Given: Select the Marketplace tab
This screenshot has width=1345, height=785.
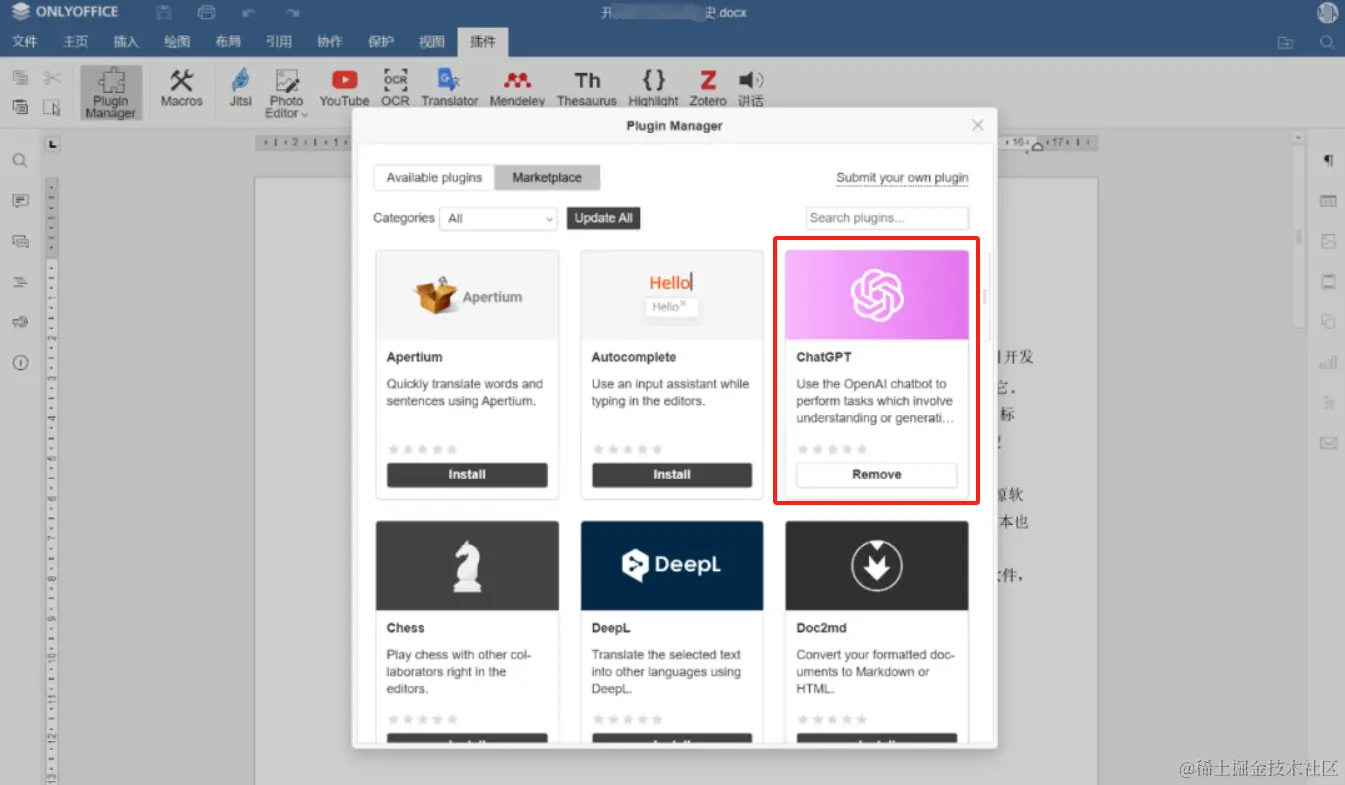Looking at the screenshot, I should click(547, 178).
